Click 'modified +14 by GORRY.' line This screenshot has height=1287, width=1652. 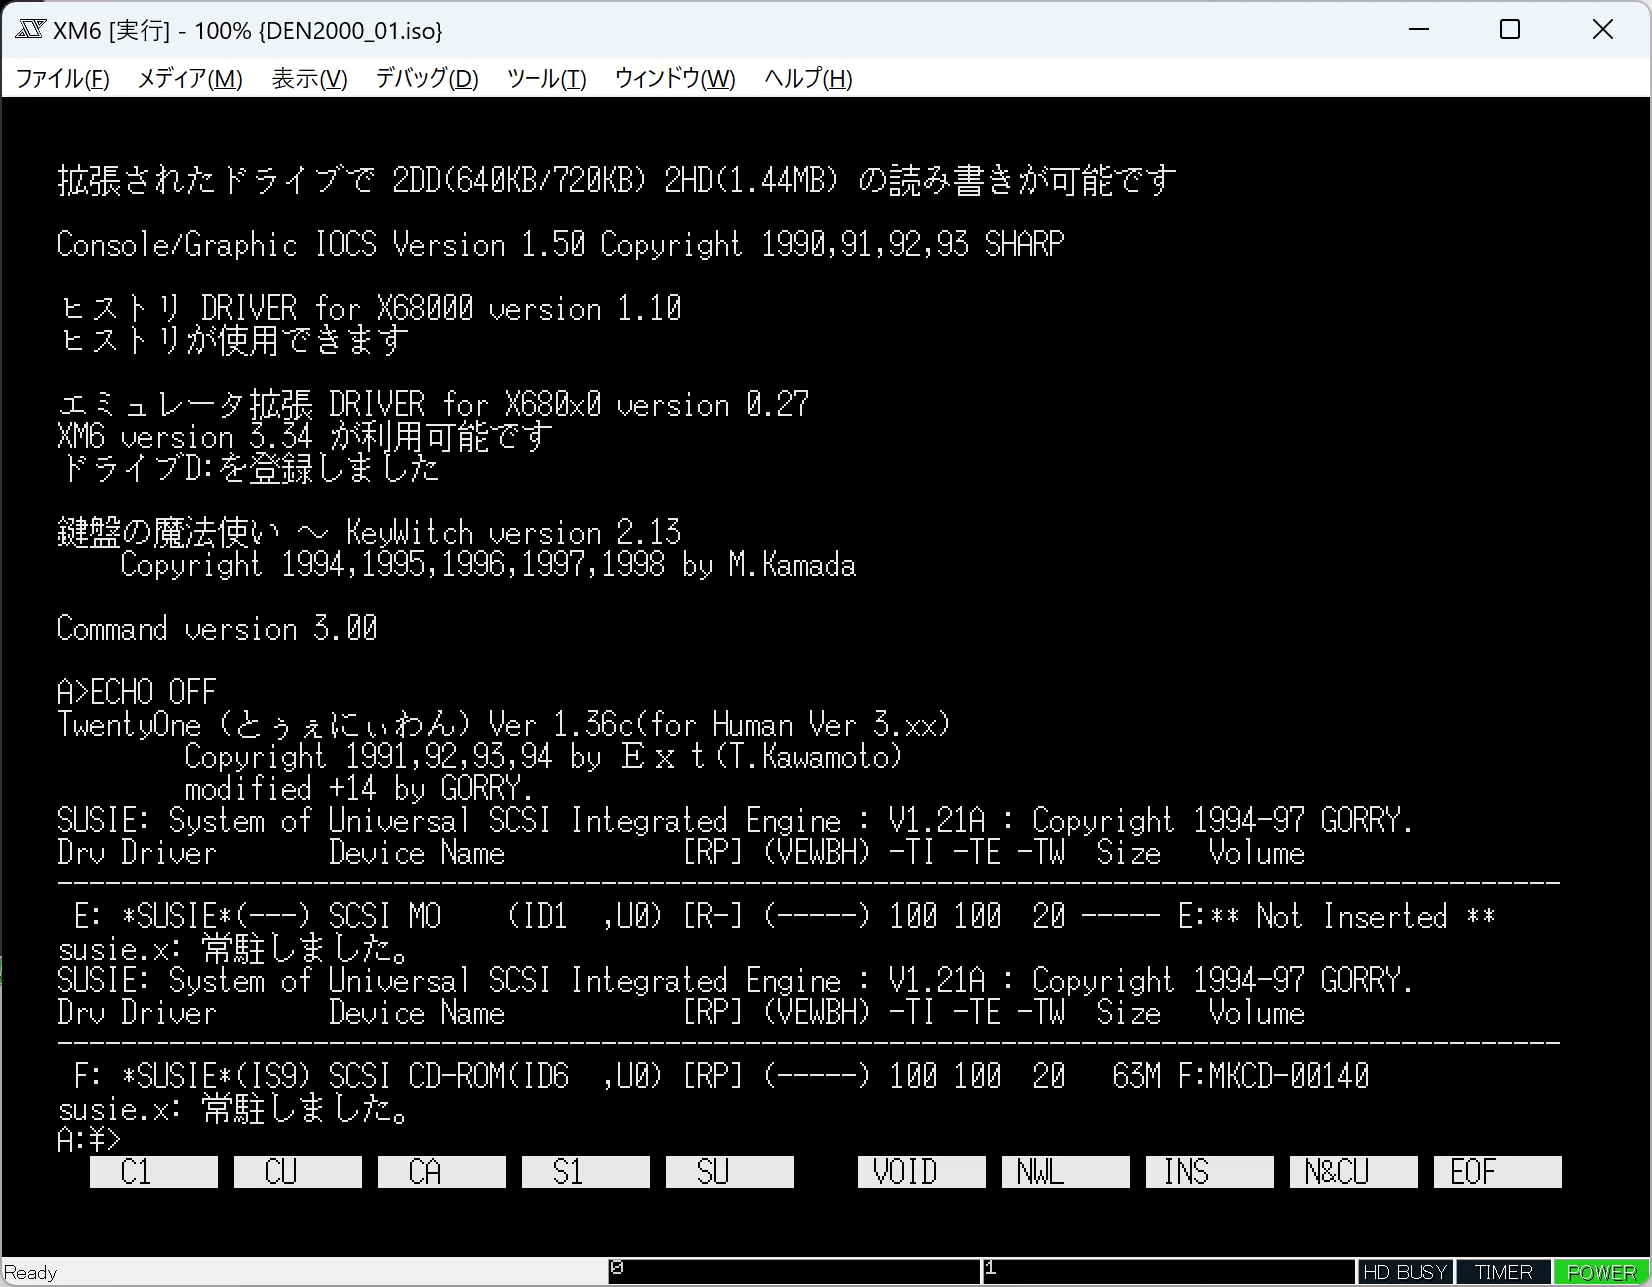click(x=360, y=788)
